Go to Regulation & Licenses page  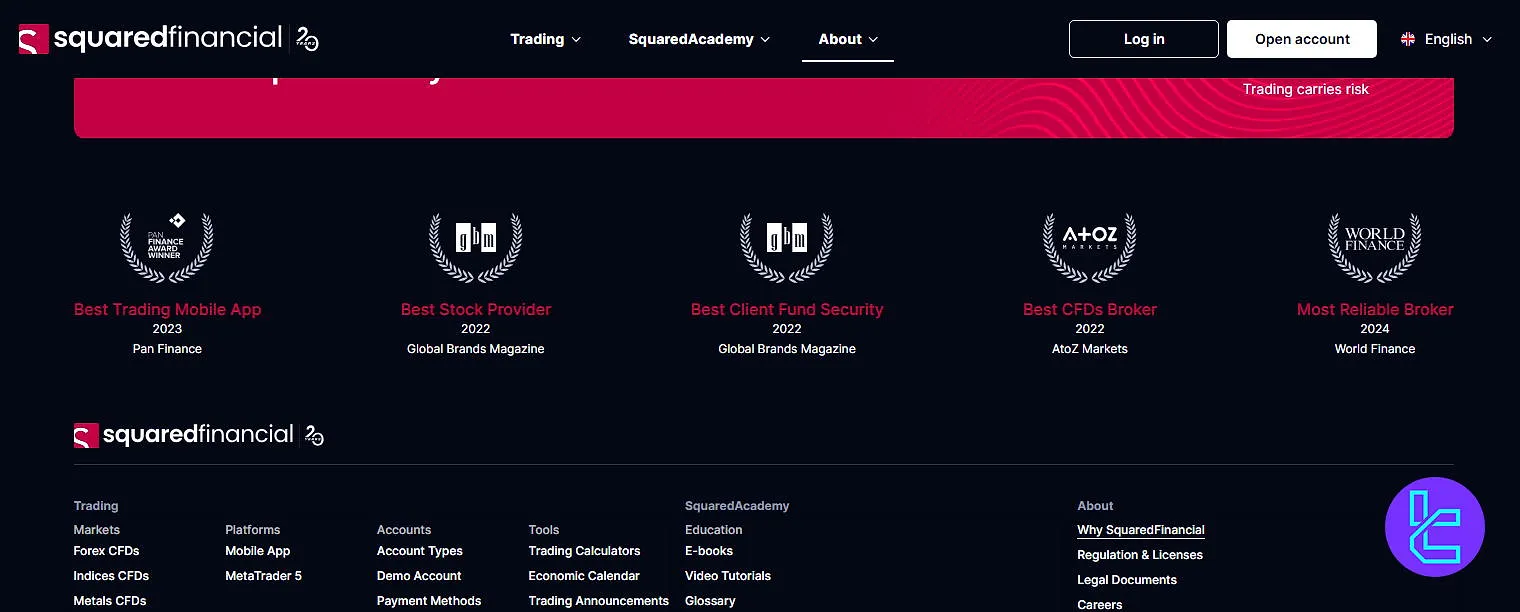1139,555
